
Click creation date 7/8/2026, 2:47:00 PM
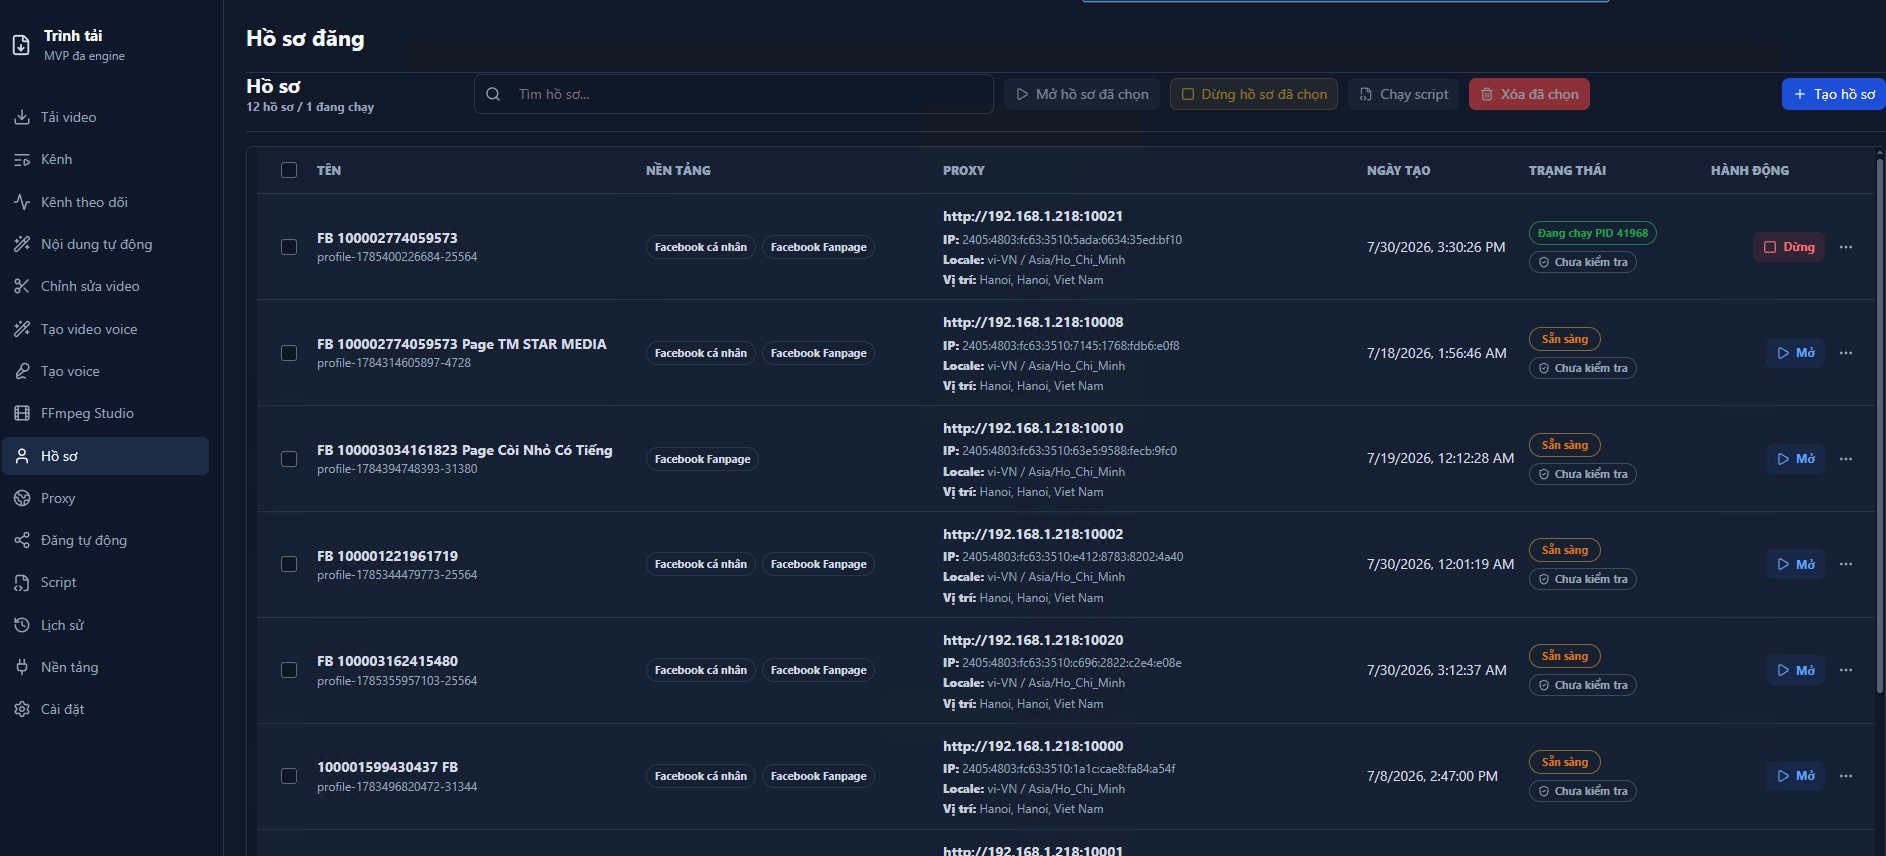[1432, 776]
